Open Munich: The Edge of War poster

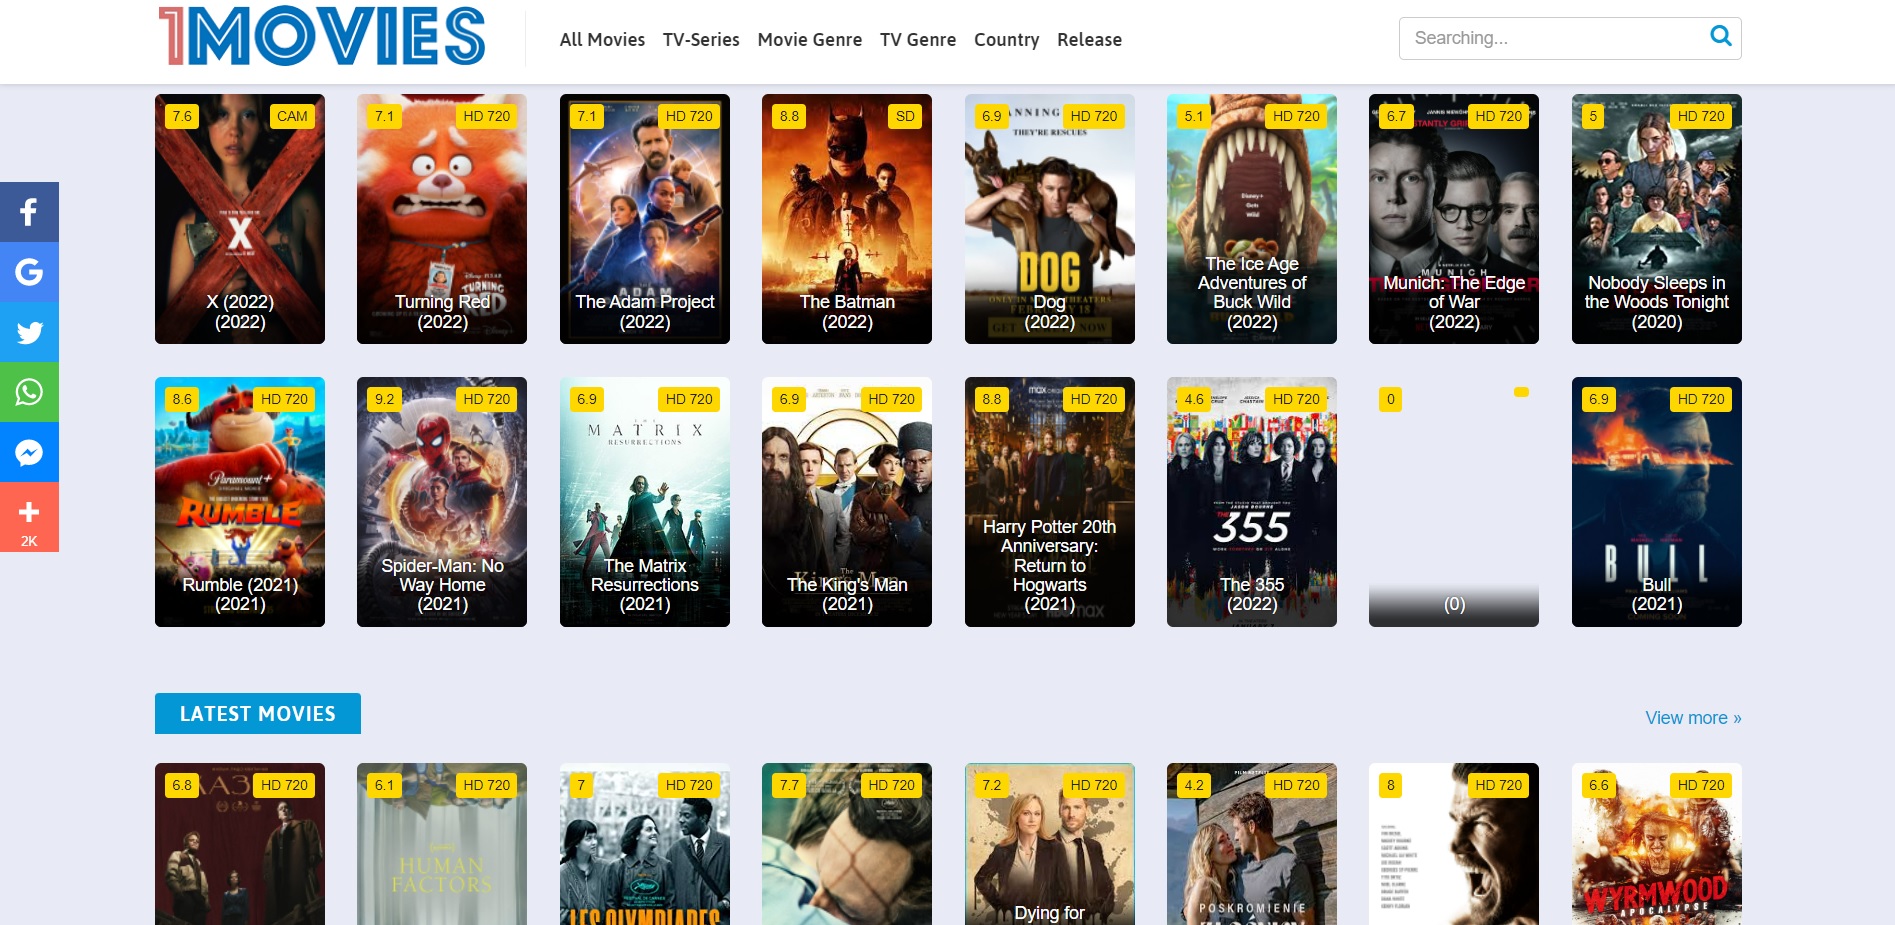point(1454,219)
